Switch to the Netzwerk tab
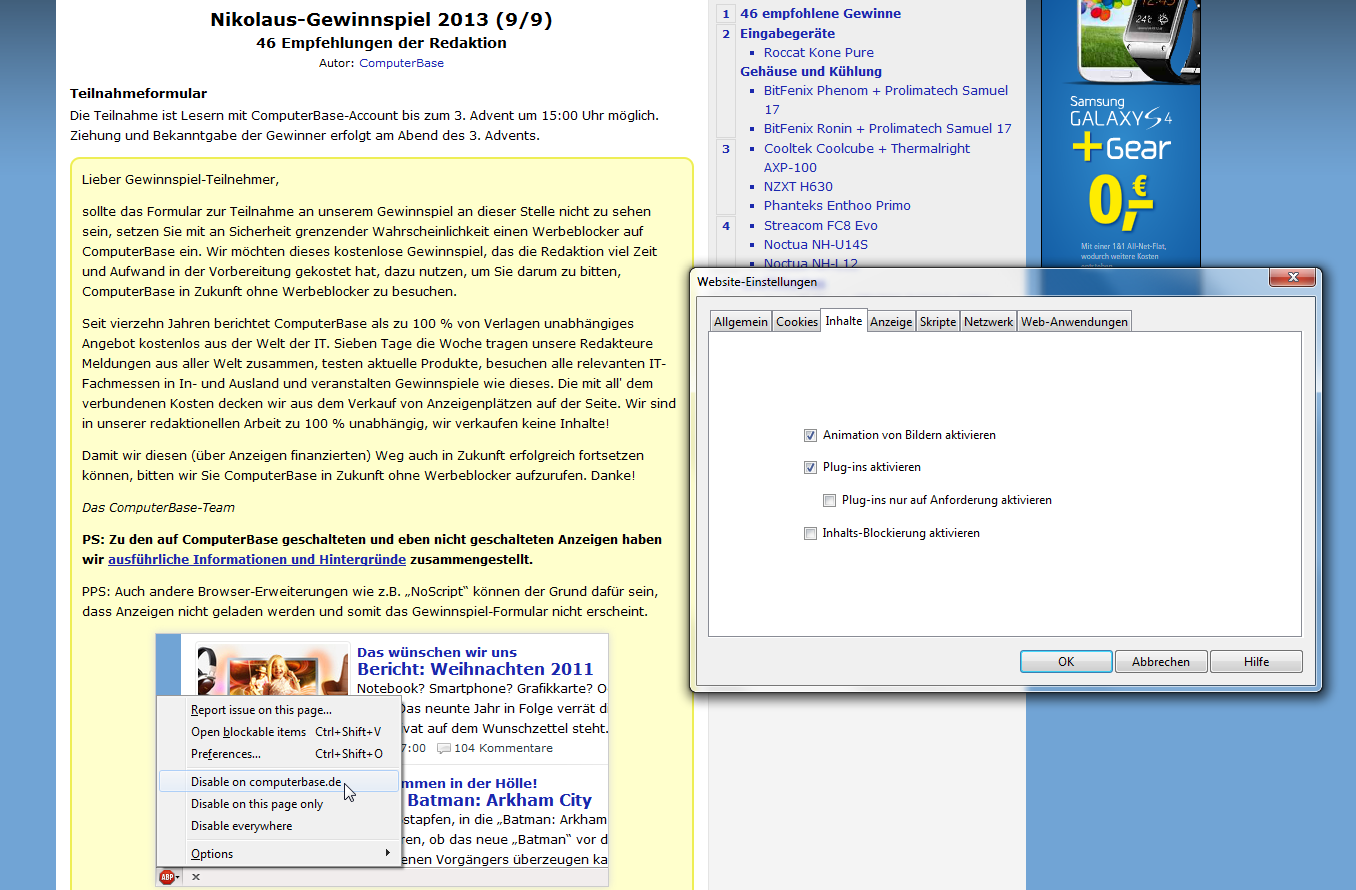Screen dimensions: 1356x890 point(989,322)
